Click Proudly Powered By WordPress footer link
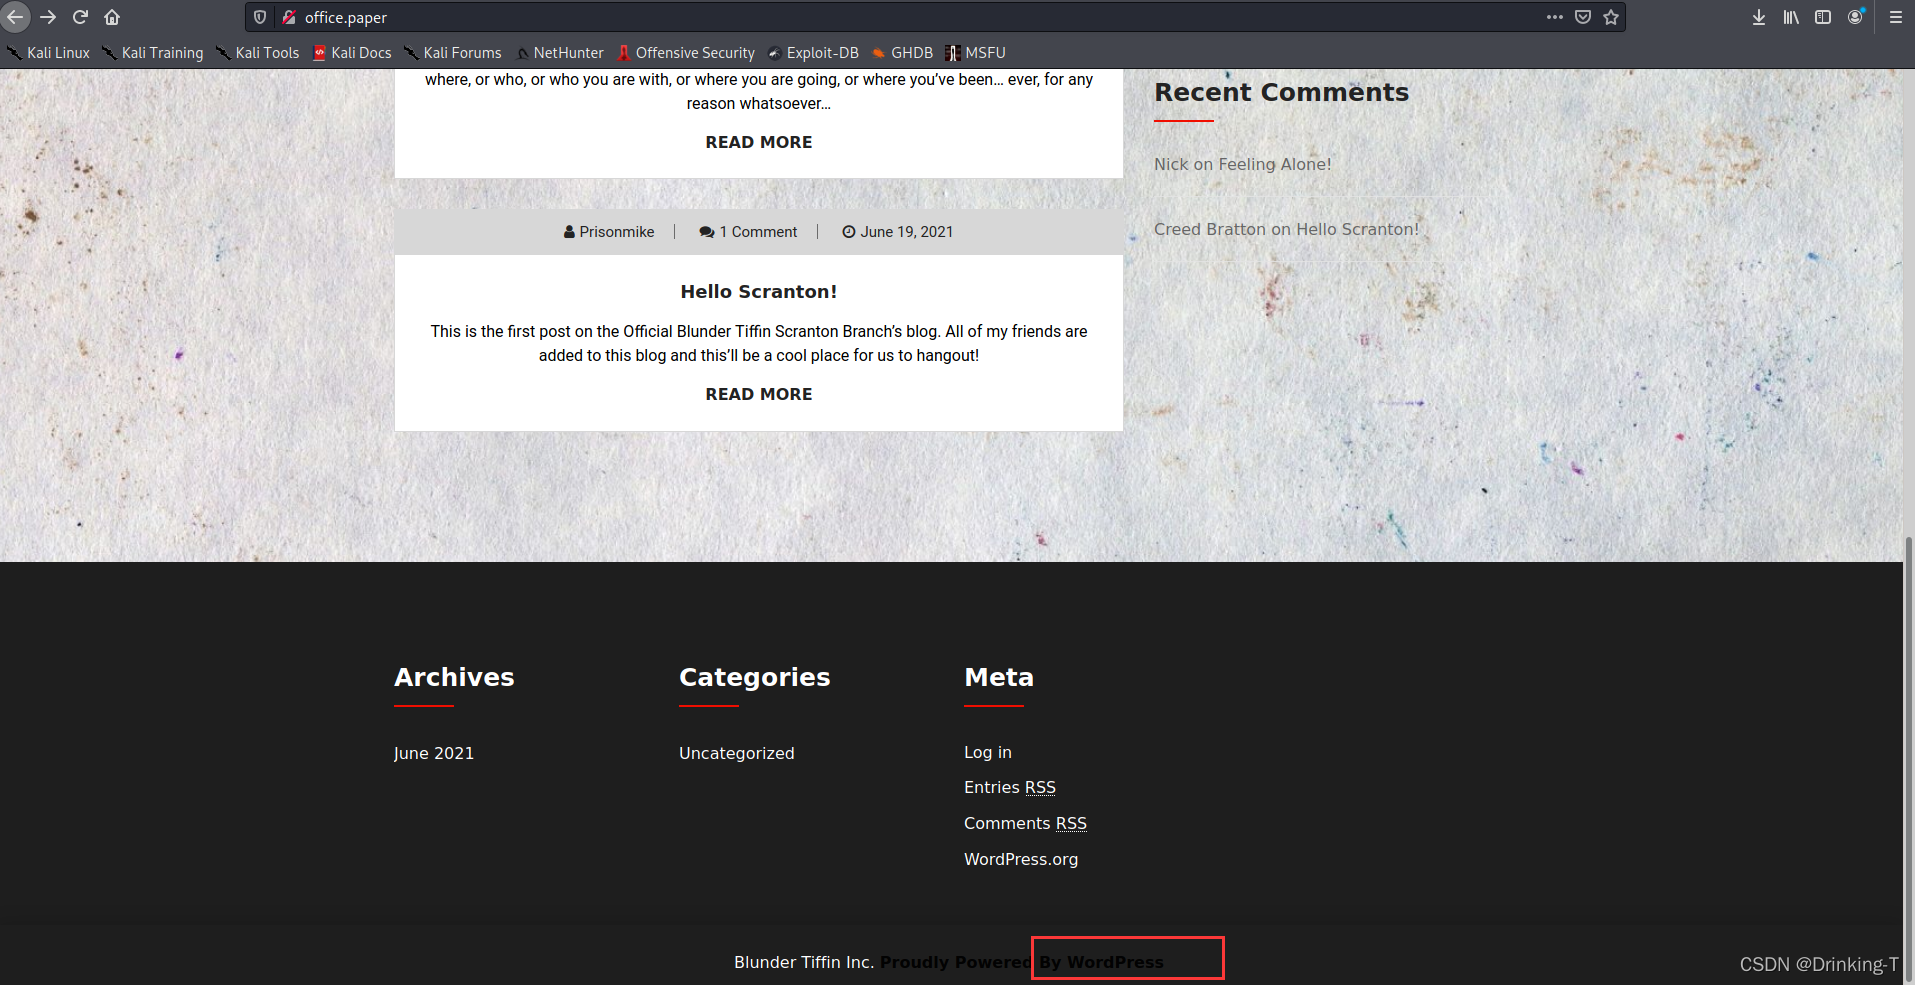This screenshot has height=985, width=1915. coord(1022,962)
